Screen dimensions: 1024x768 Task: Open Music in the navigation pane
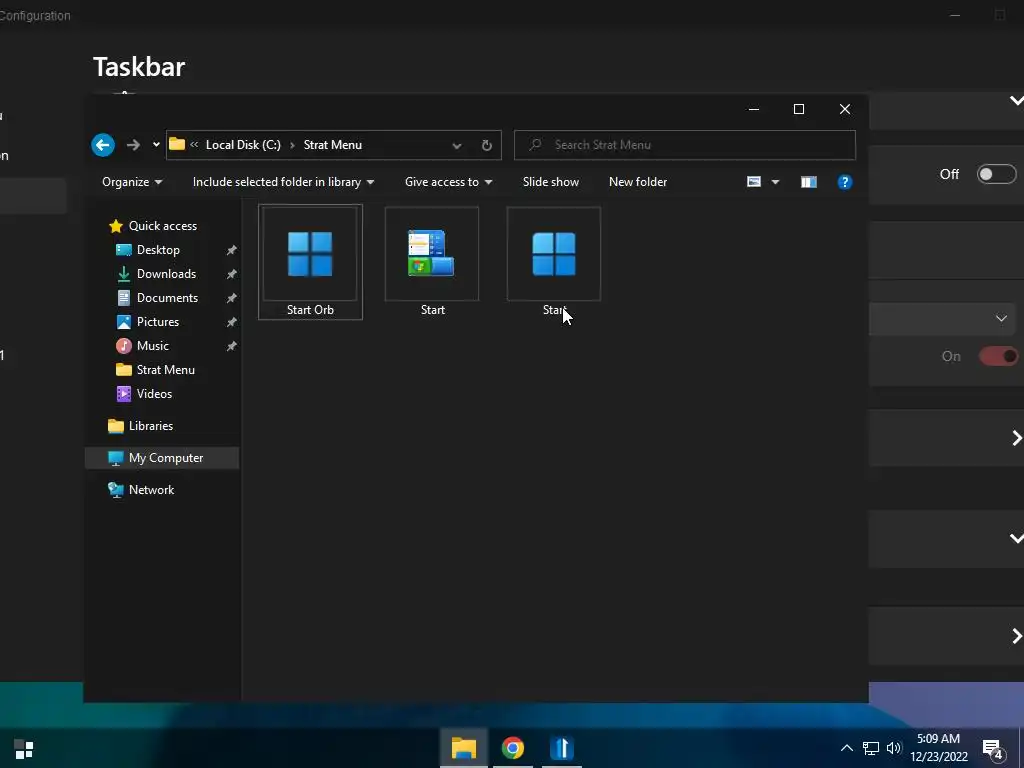tap(152, 346)
